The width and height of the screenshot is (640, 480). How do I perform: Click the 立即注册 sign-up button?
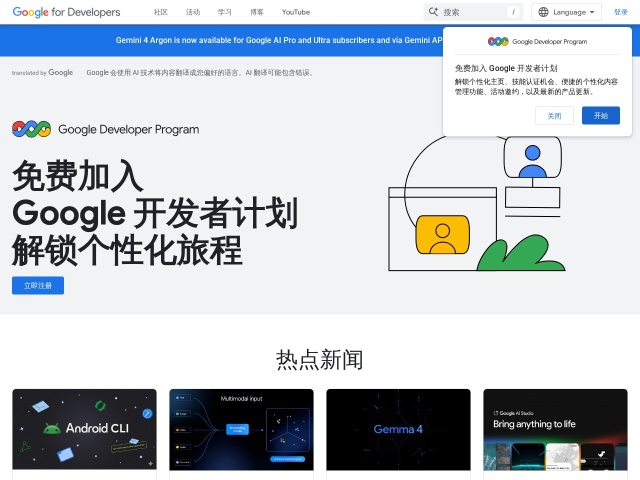[38, 285]
